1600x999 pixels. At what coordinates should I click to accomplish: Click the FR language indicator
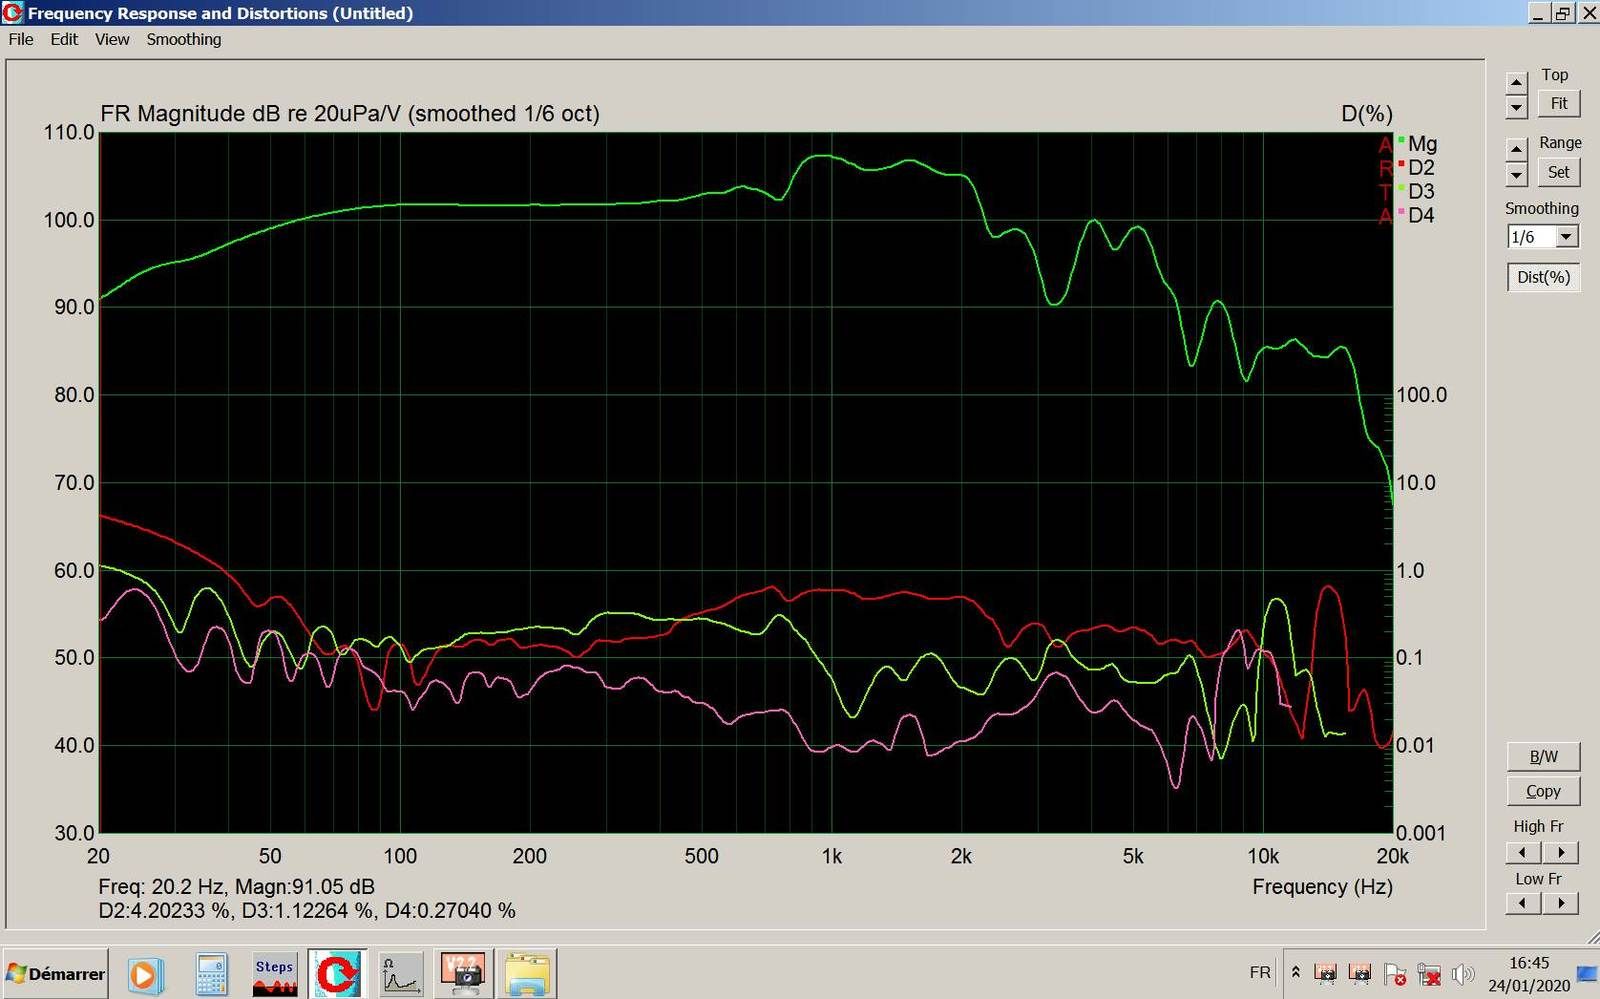(1260, 973)
